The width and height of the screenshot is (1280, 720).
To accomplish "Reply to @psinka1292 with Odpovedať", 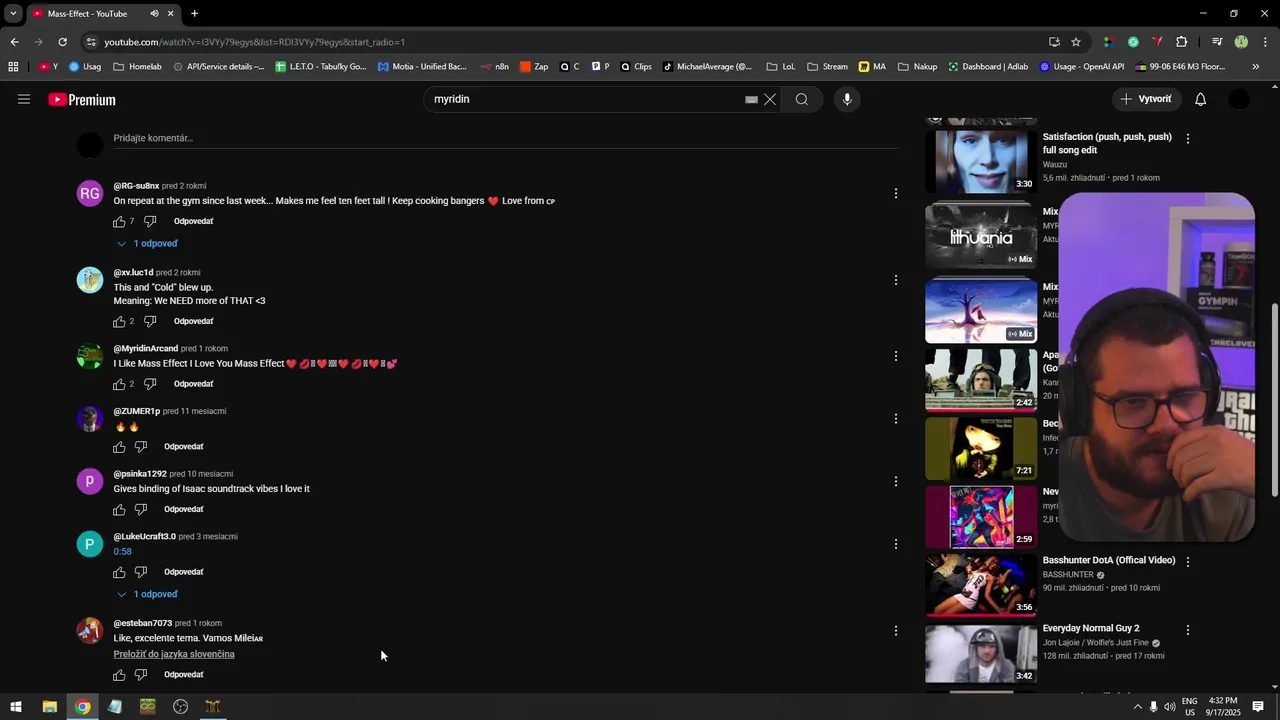I will click(x=184, y=510).
